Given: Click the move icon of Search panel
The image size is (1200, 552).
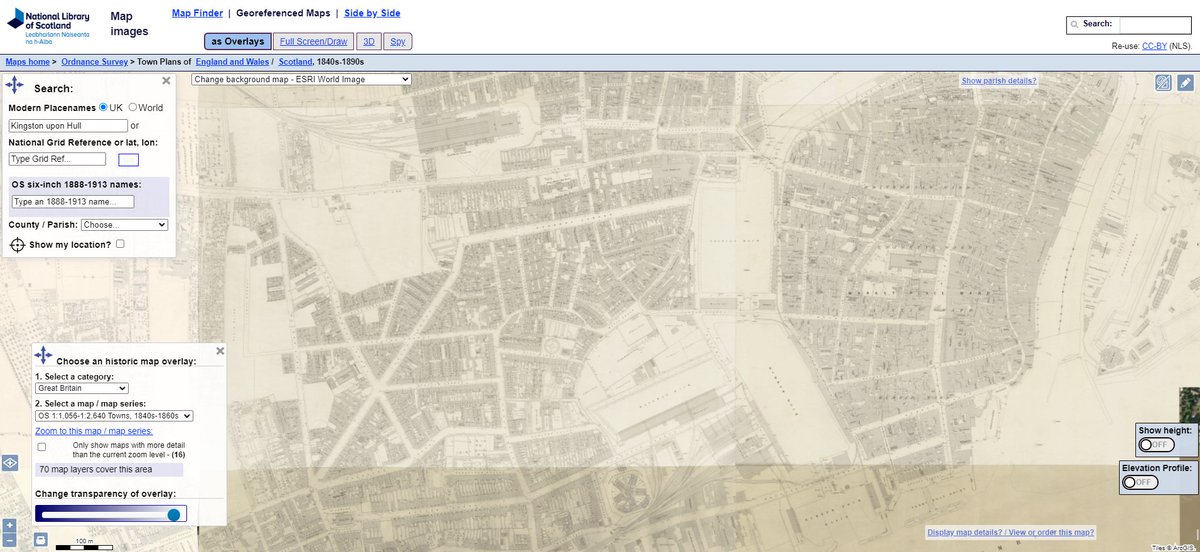Looking at the screenshot, I should pyautogui.click(x=15, y=87).
